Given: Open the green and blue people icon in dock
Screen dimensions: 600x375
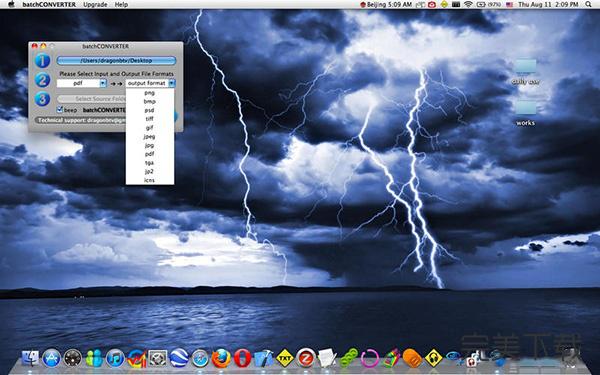Looking at the screenshot, I should point(94,359).
